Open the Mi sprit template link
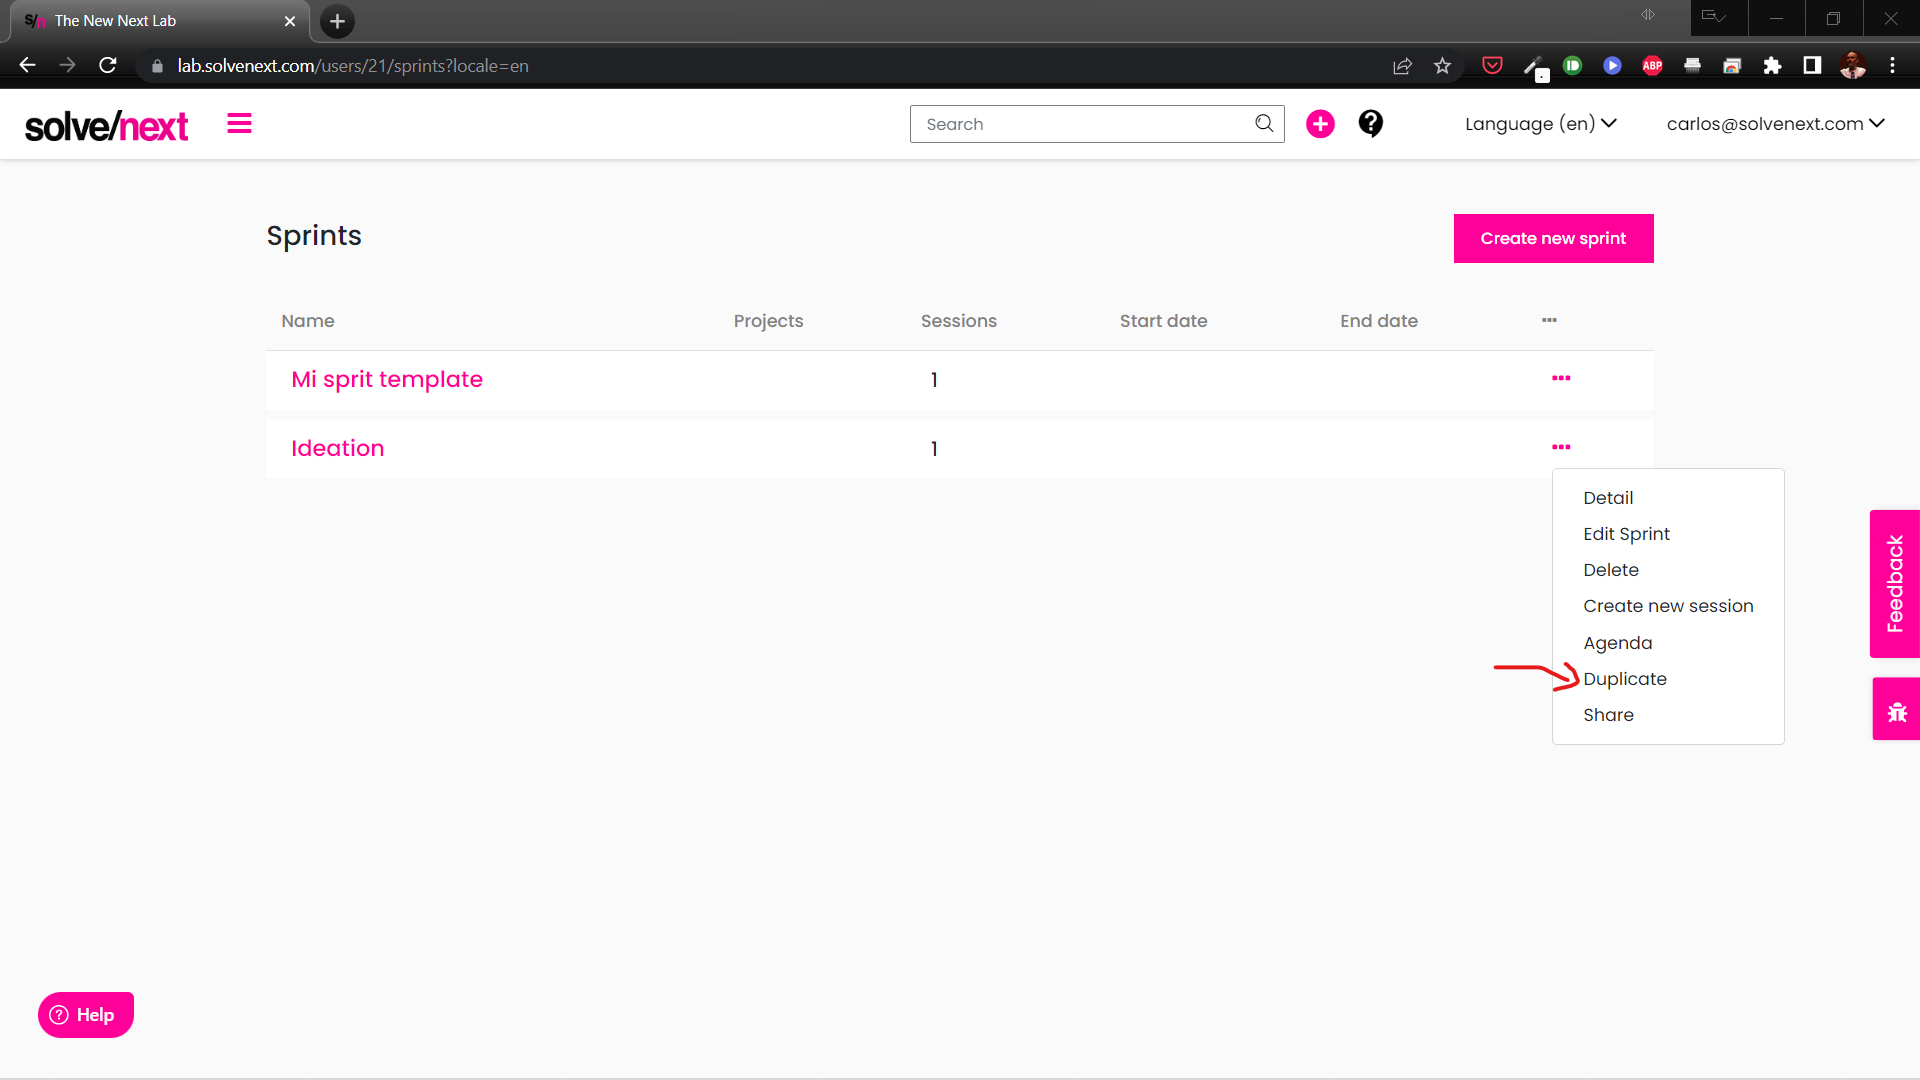 click(387, 380)
